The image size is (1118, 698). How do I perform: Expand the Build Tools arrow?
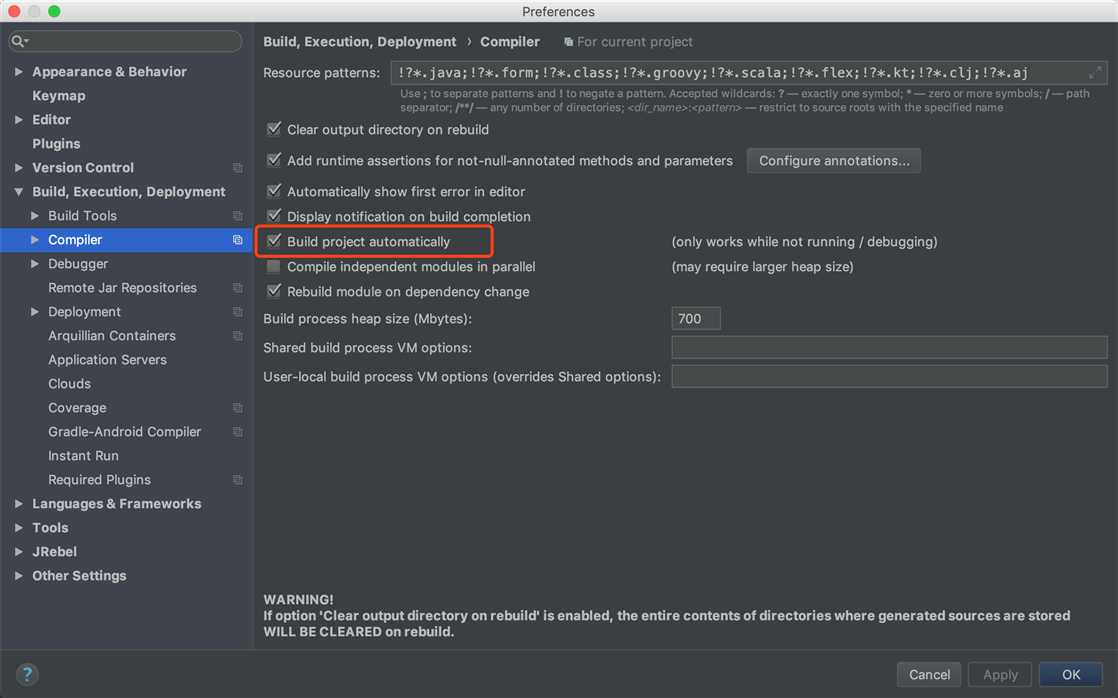tap(34, 215)
